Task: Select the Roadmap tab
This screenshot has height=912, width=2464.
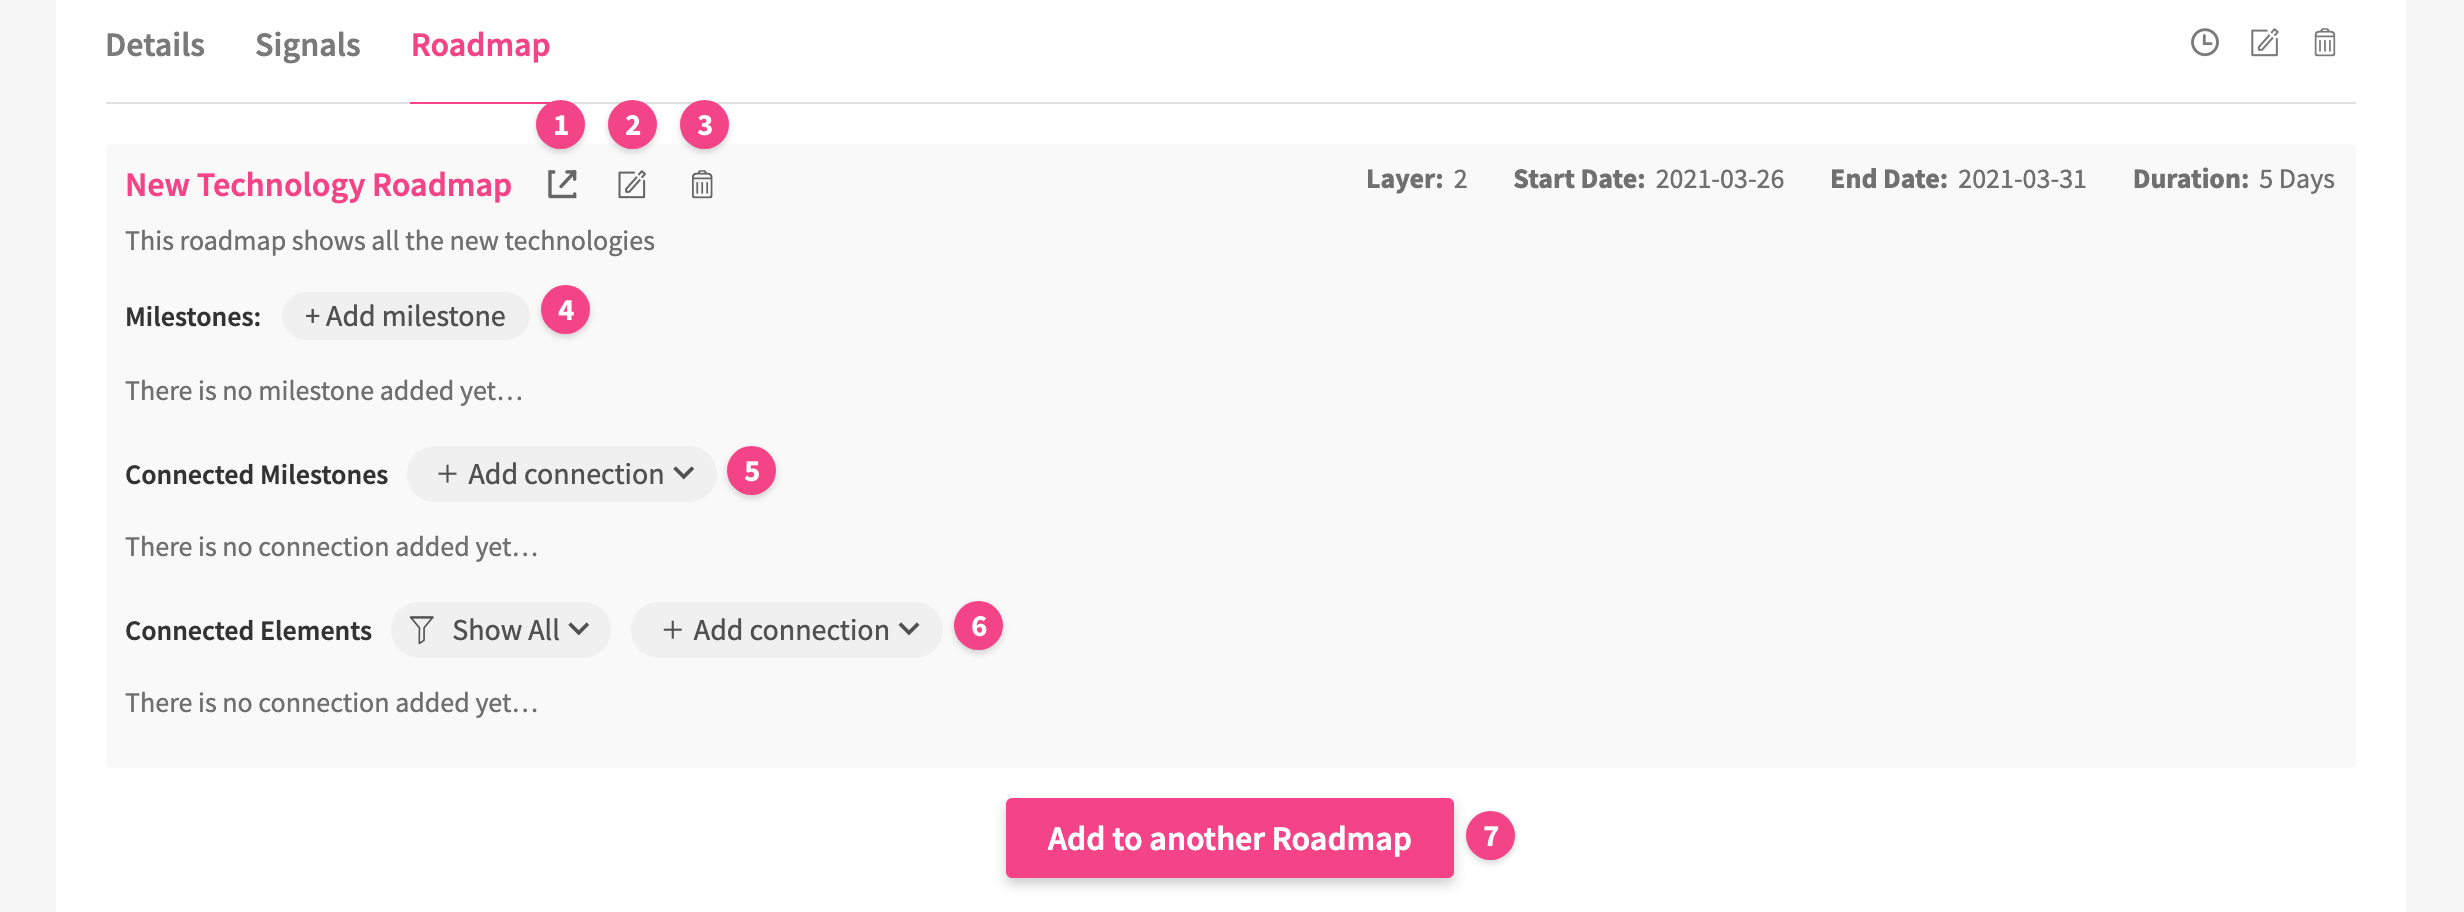Action: point(480,45)
